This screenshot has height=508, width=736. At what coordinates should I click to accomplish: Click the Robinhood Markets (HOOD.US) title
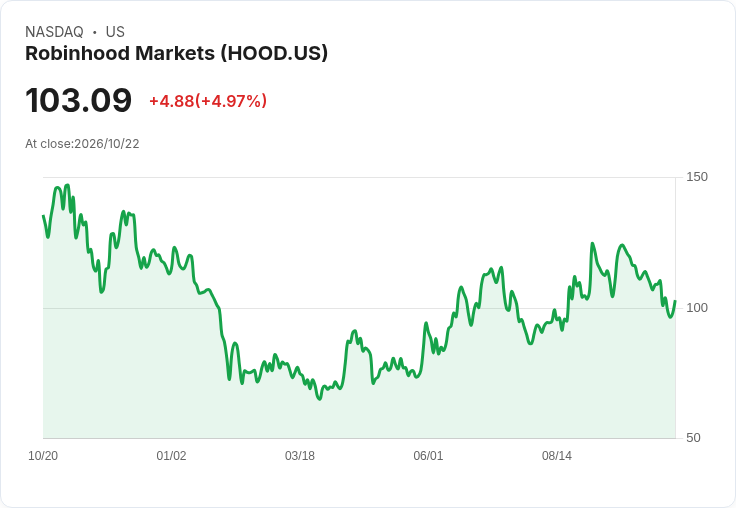tap(176, 54)
